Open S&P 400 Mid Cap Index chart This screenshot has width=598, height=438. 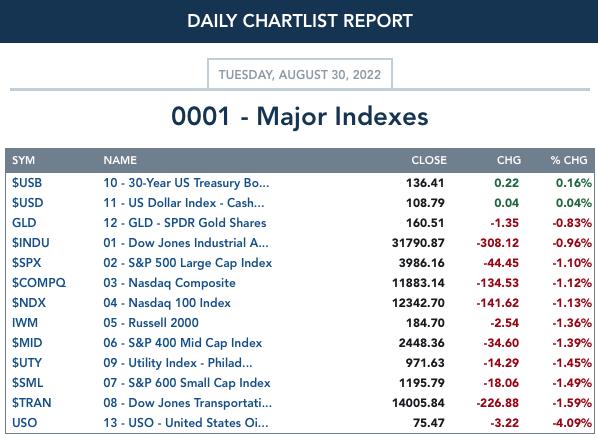(183, 343)
